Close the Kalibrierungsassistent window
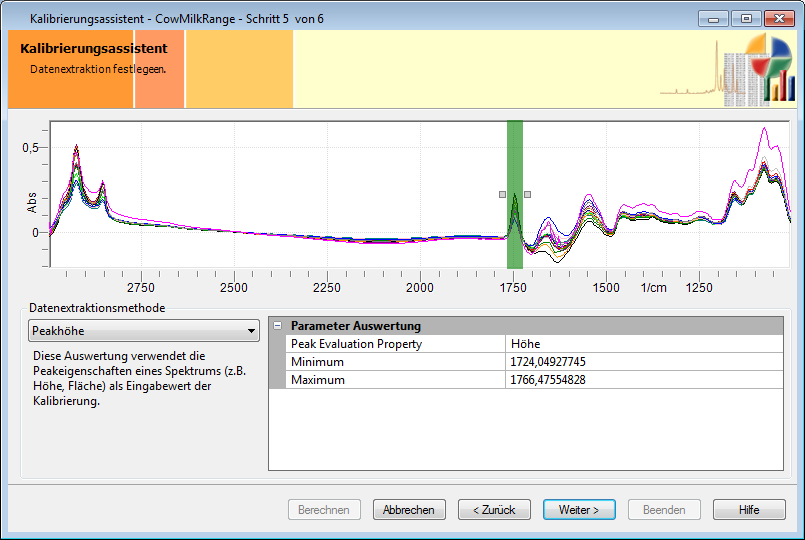The width and height of the screenshot is (805, 540). pyautogui.click(x=777, y=18)
